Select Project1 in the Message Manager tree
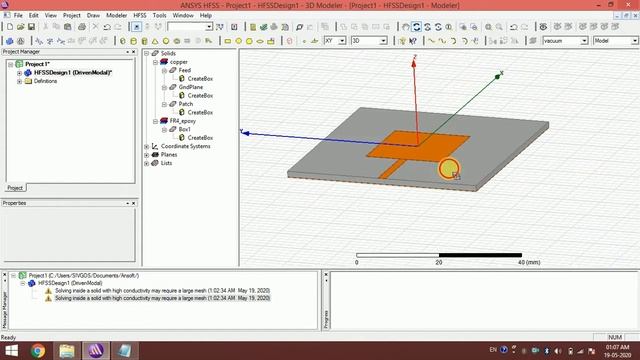This screenshot has width=640, height=360. pos(84,276)
